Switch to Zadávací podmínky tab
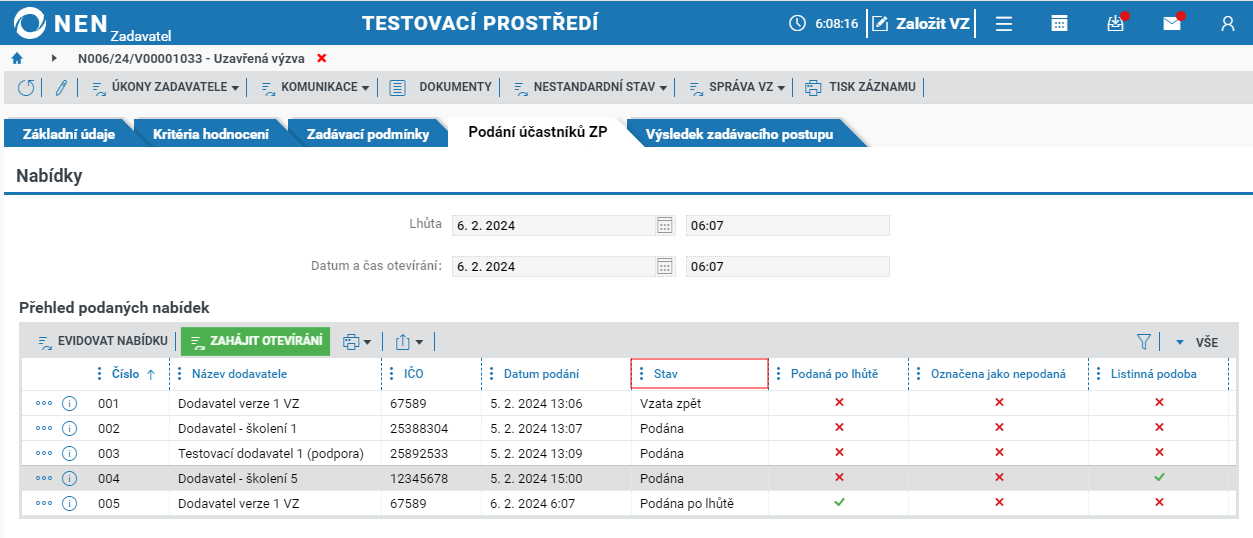Viewport: 1253px width, 538px height. tap(368, 134)
